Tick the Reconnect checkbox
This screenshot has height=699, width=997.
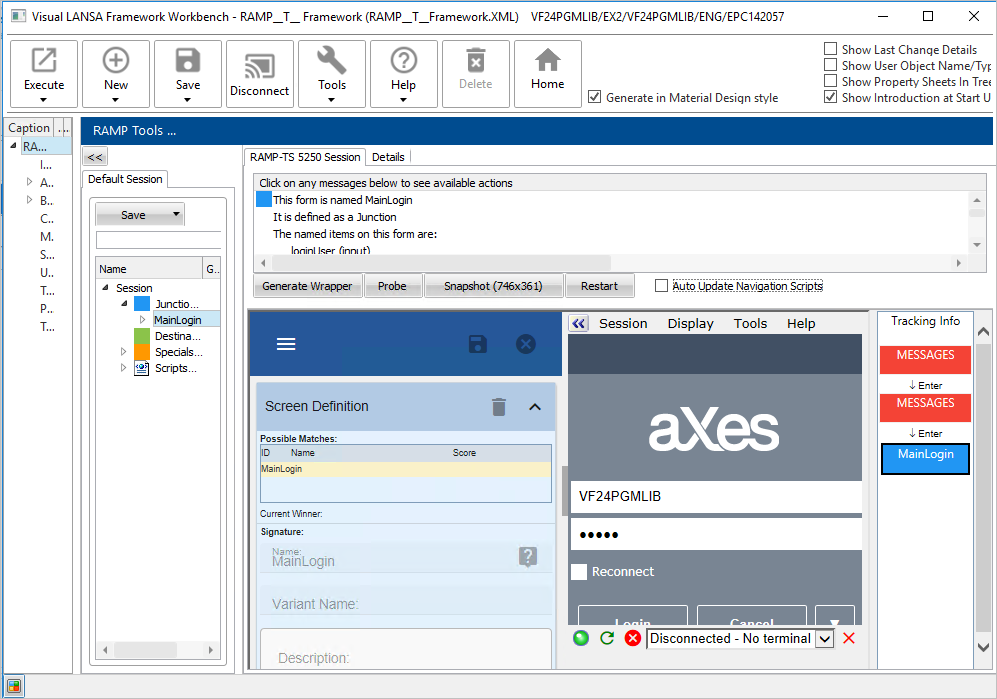(579, 572)
